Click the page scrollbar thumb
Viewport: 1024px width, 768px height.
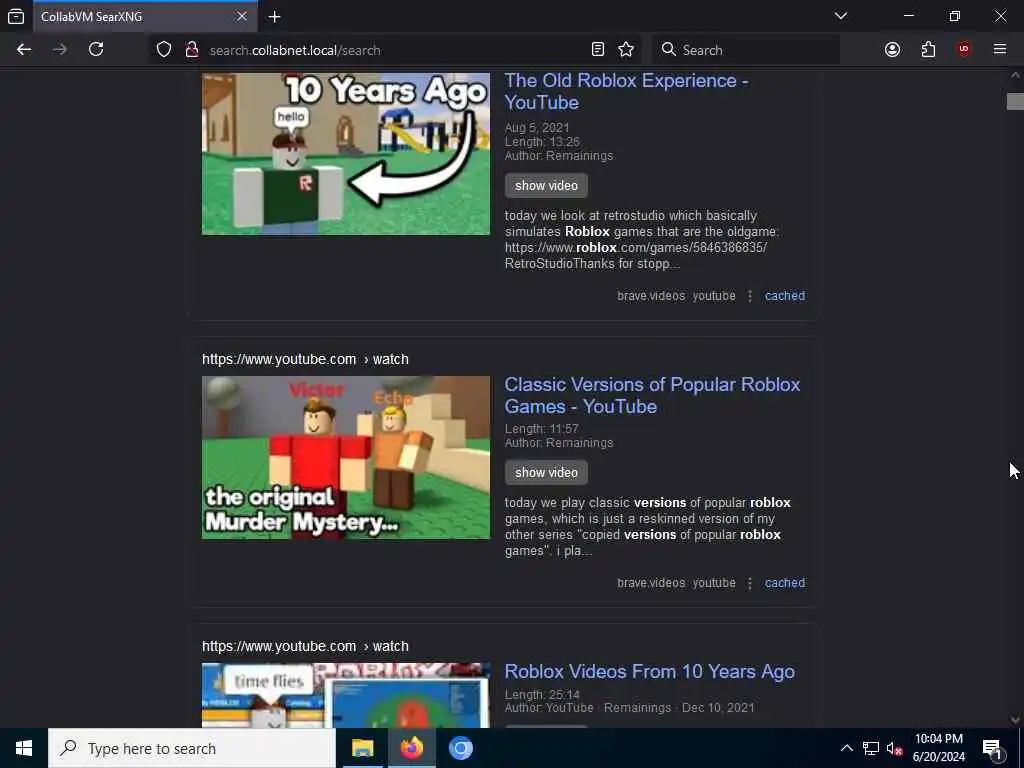pos(1015,101)
